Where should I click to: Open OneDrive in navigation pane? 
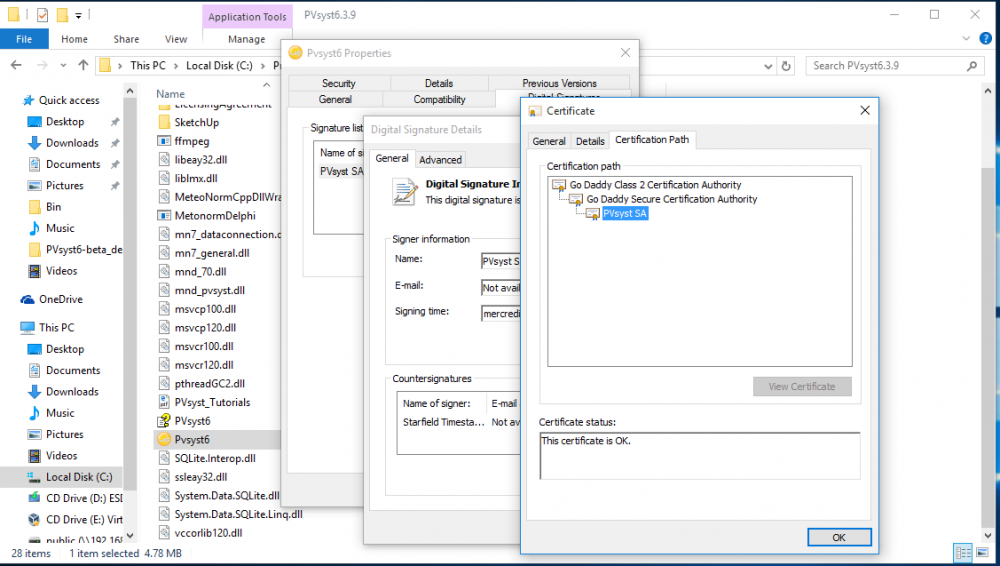[61, 299]
